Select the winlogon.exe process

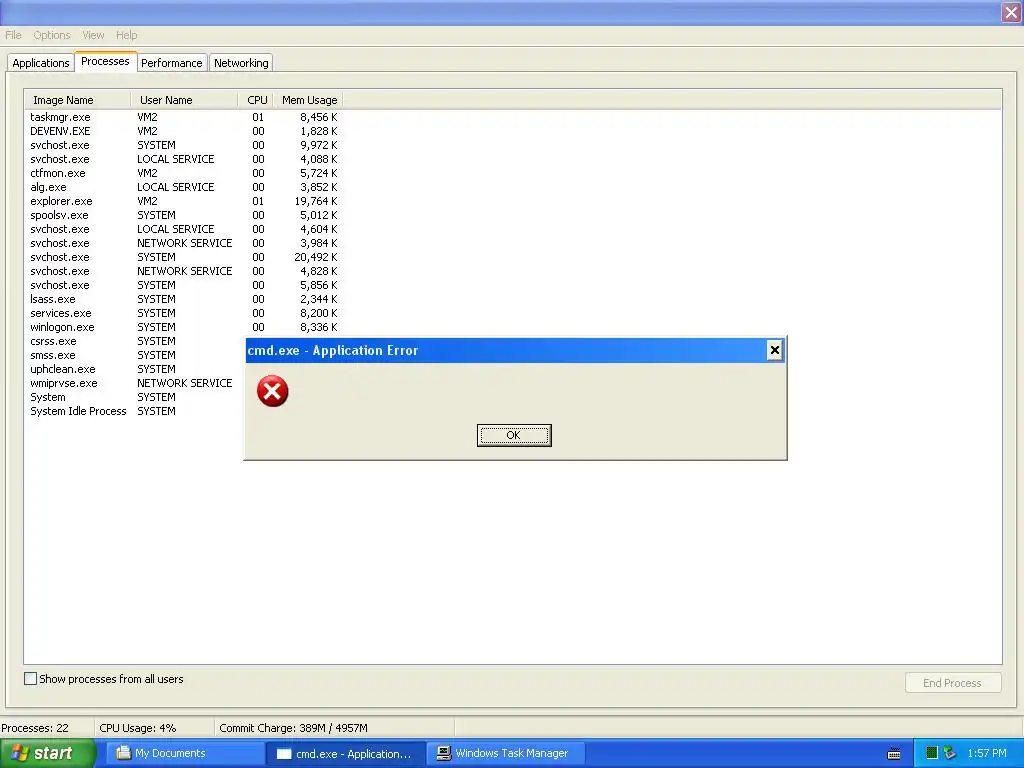tap(184, 327)
